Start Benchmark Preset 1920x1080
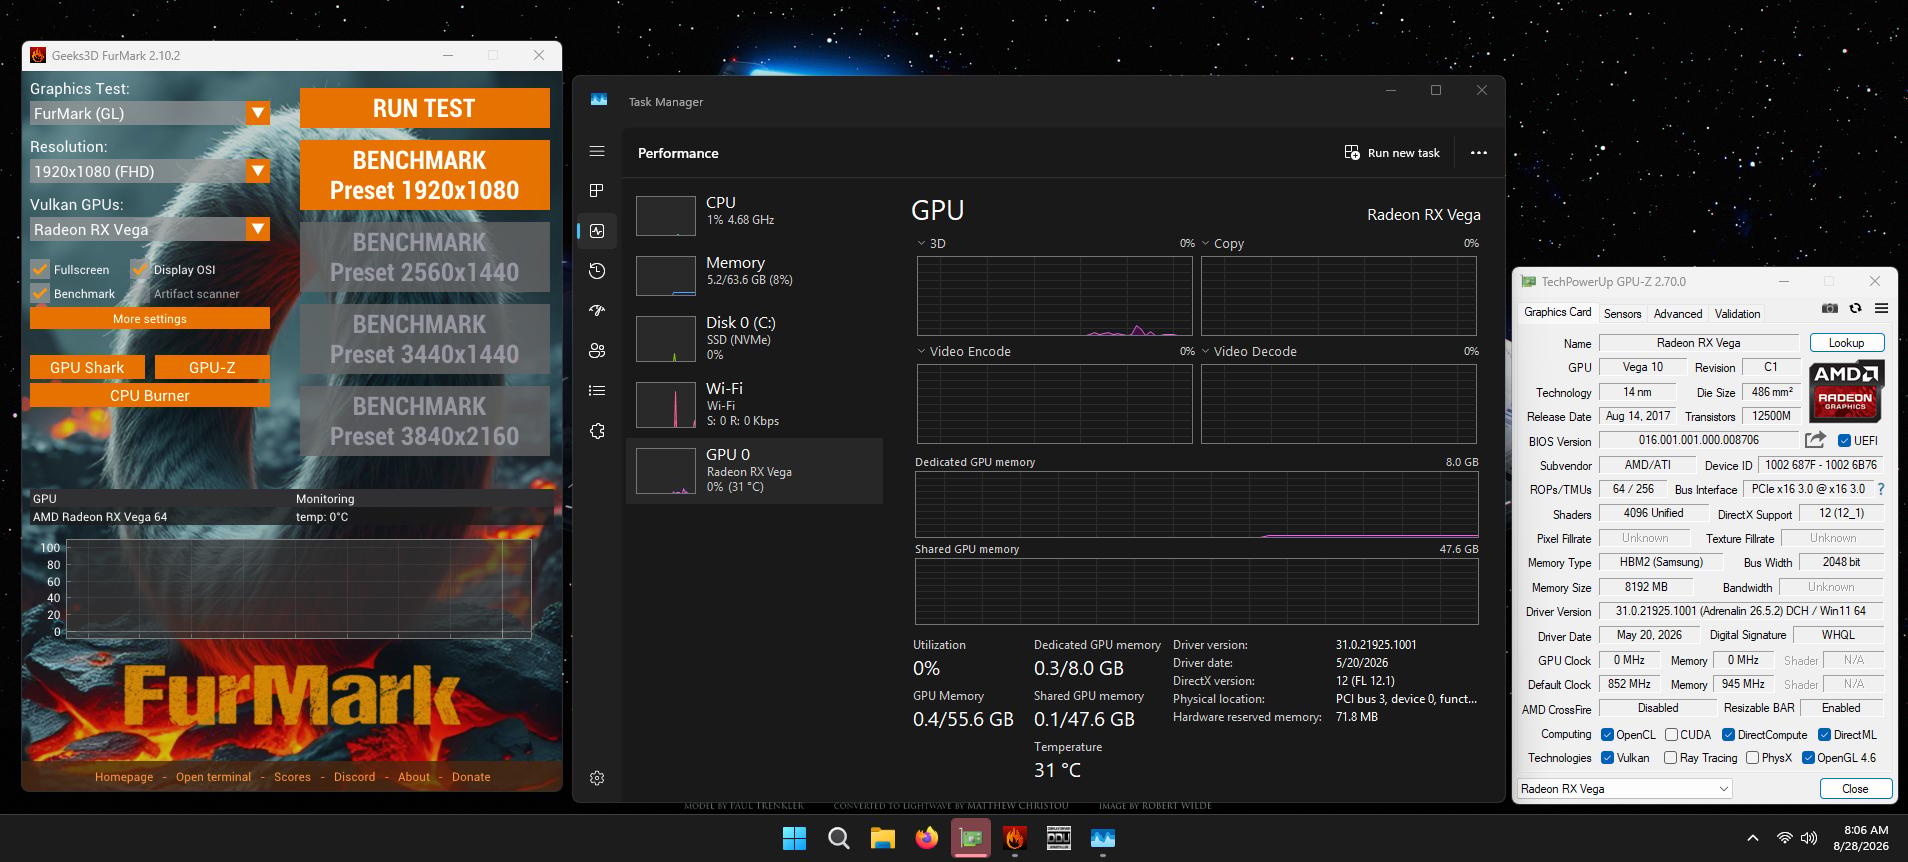1908x862 pixels. (x=425, y=175)
